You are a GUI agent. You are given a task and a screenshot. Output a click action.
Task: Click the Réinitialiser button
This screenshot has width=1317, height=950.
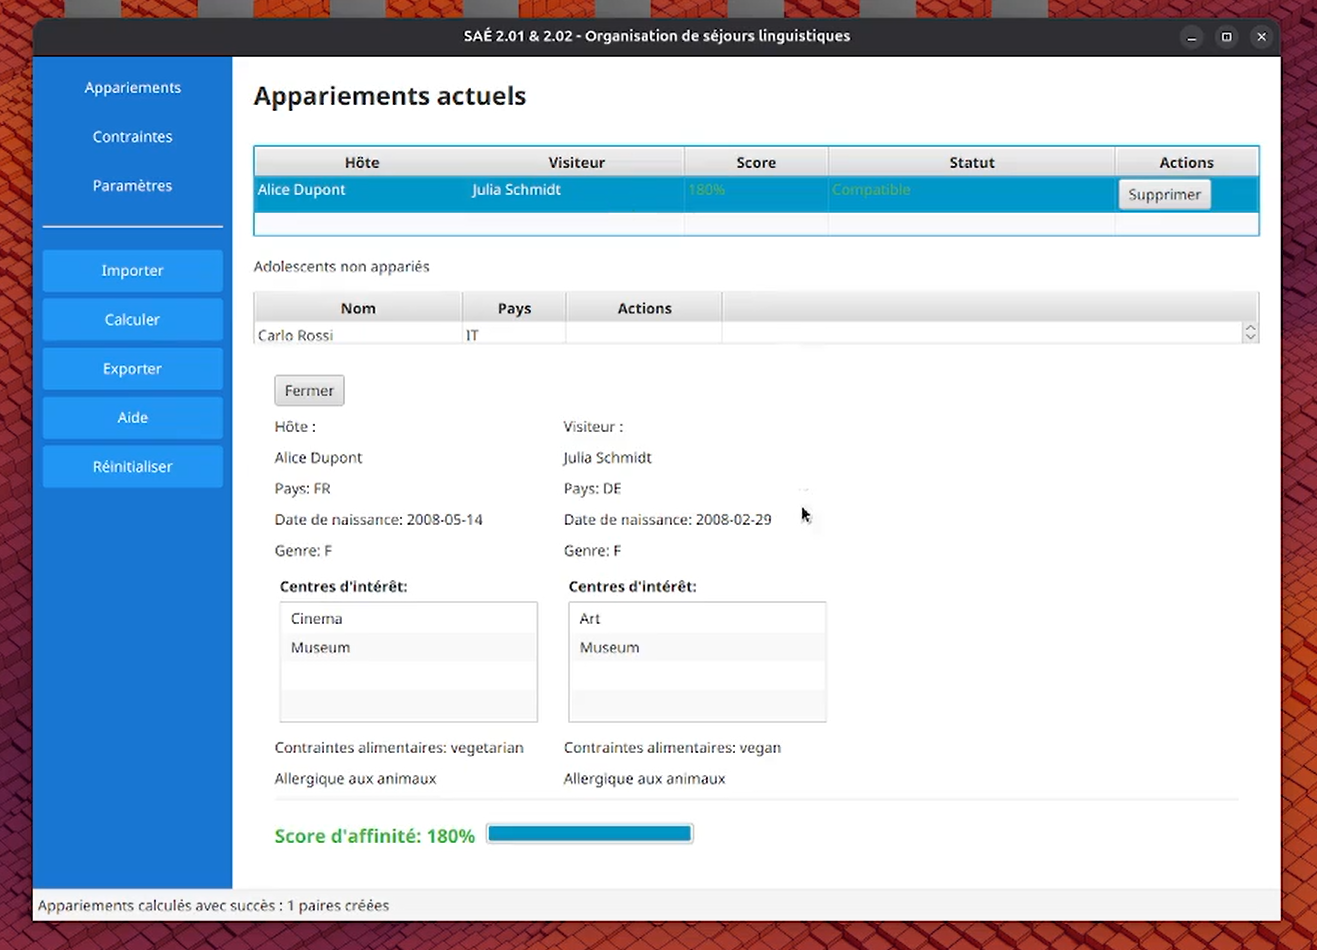(x=132, y=466)
